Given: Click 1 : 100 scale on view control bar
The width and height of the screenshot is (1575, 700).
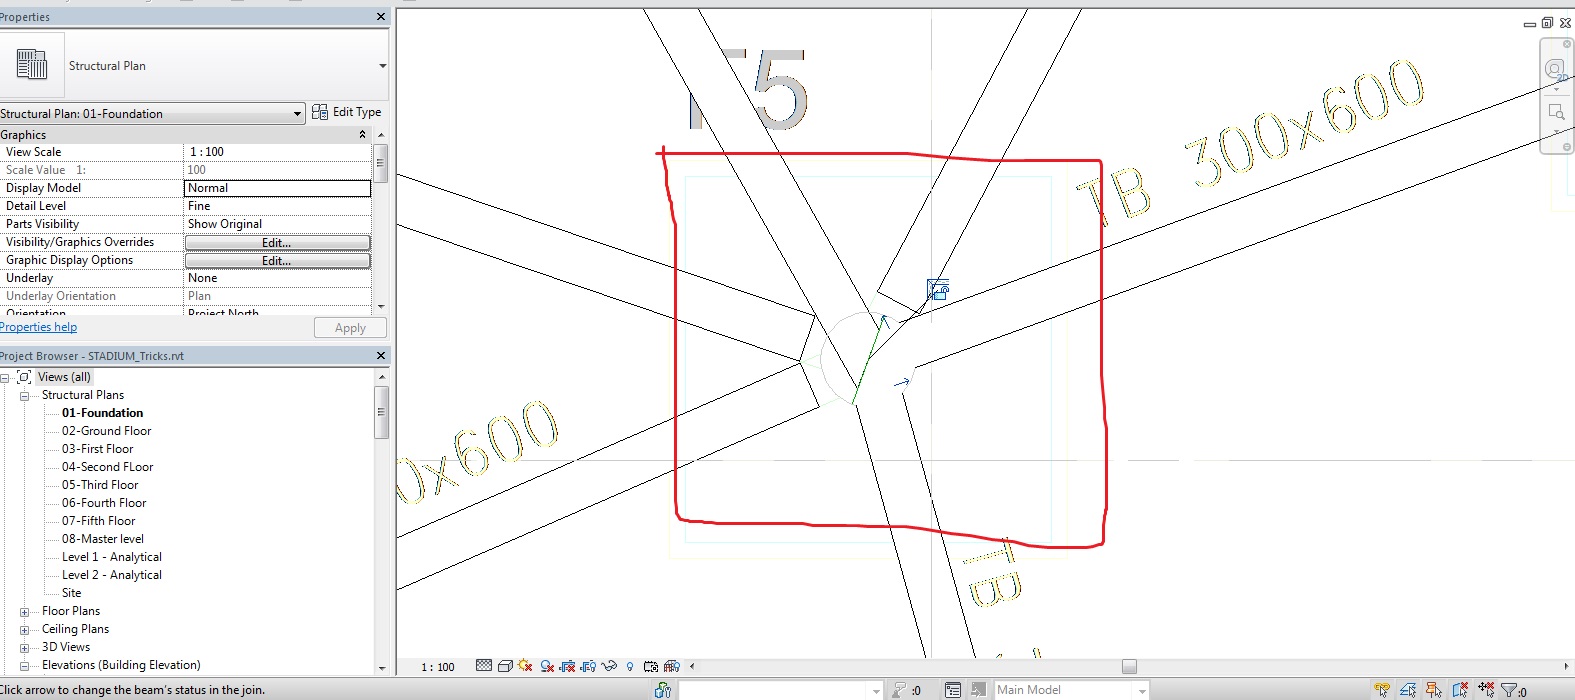Looking at the screenshot, I should coord(437,667).
